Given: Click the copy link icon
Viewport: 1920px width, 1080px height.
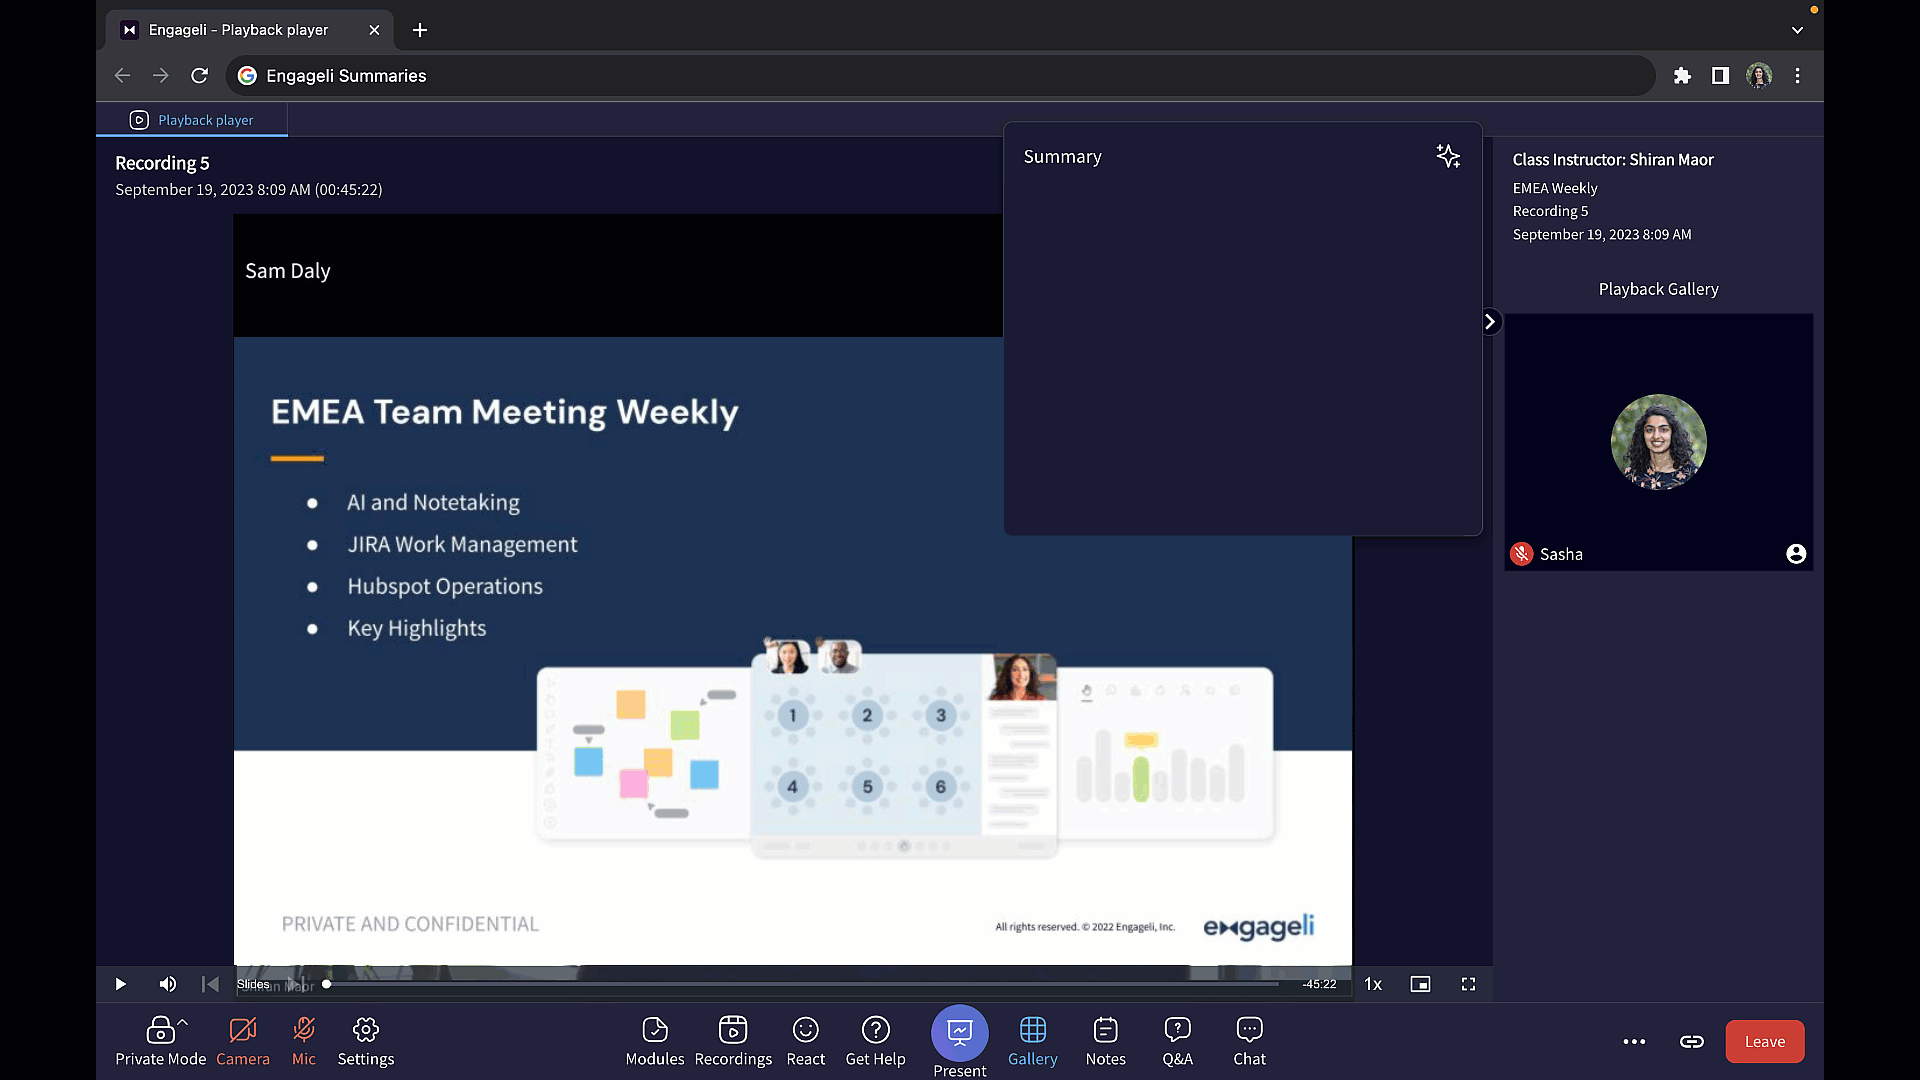Looking at the screenshot, I should 1691,1042.
